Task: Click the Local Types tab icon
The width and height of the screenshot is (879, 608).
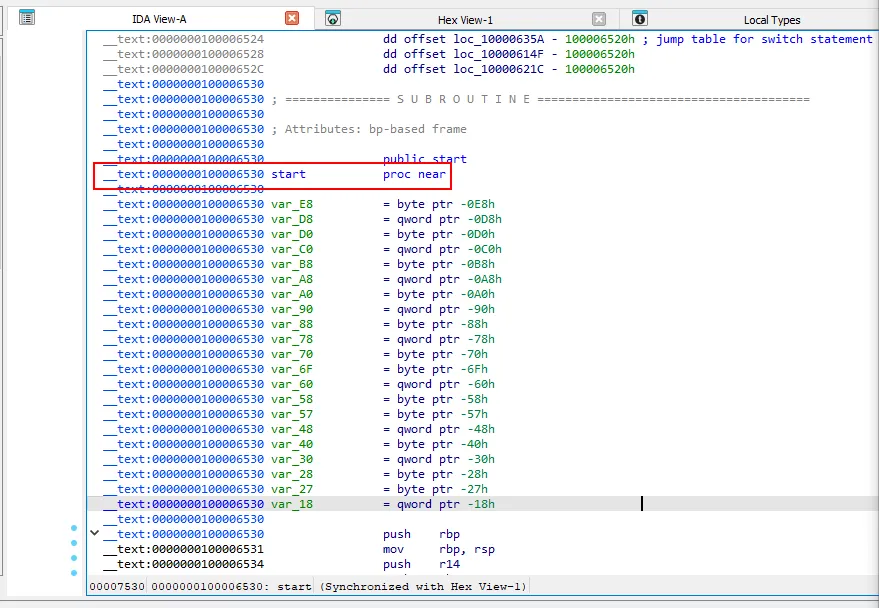Action: coord(640,19)
